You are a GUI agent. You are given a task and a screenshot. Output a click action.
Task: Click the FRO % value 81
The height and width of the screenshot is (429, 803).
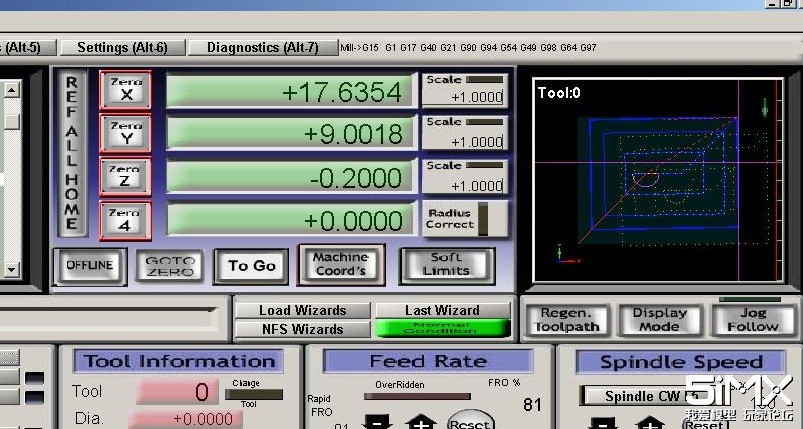click(x=532, y=405)
